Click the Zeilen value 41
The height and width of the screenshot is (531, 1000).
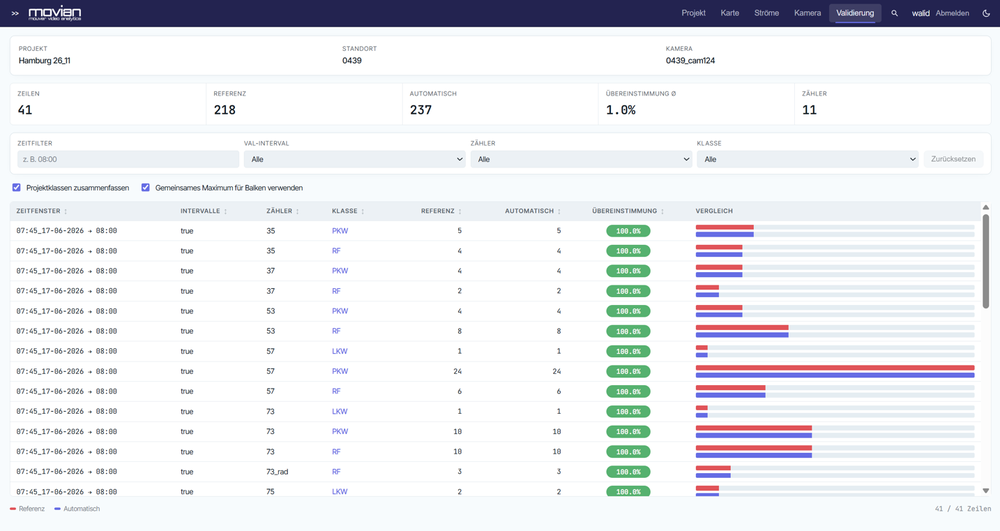25,110
